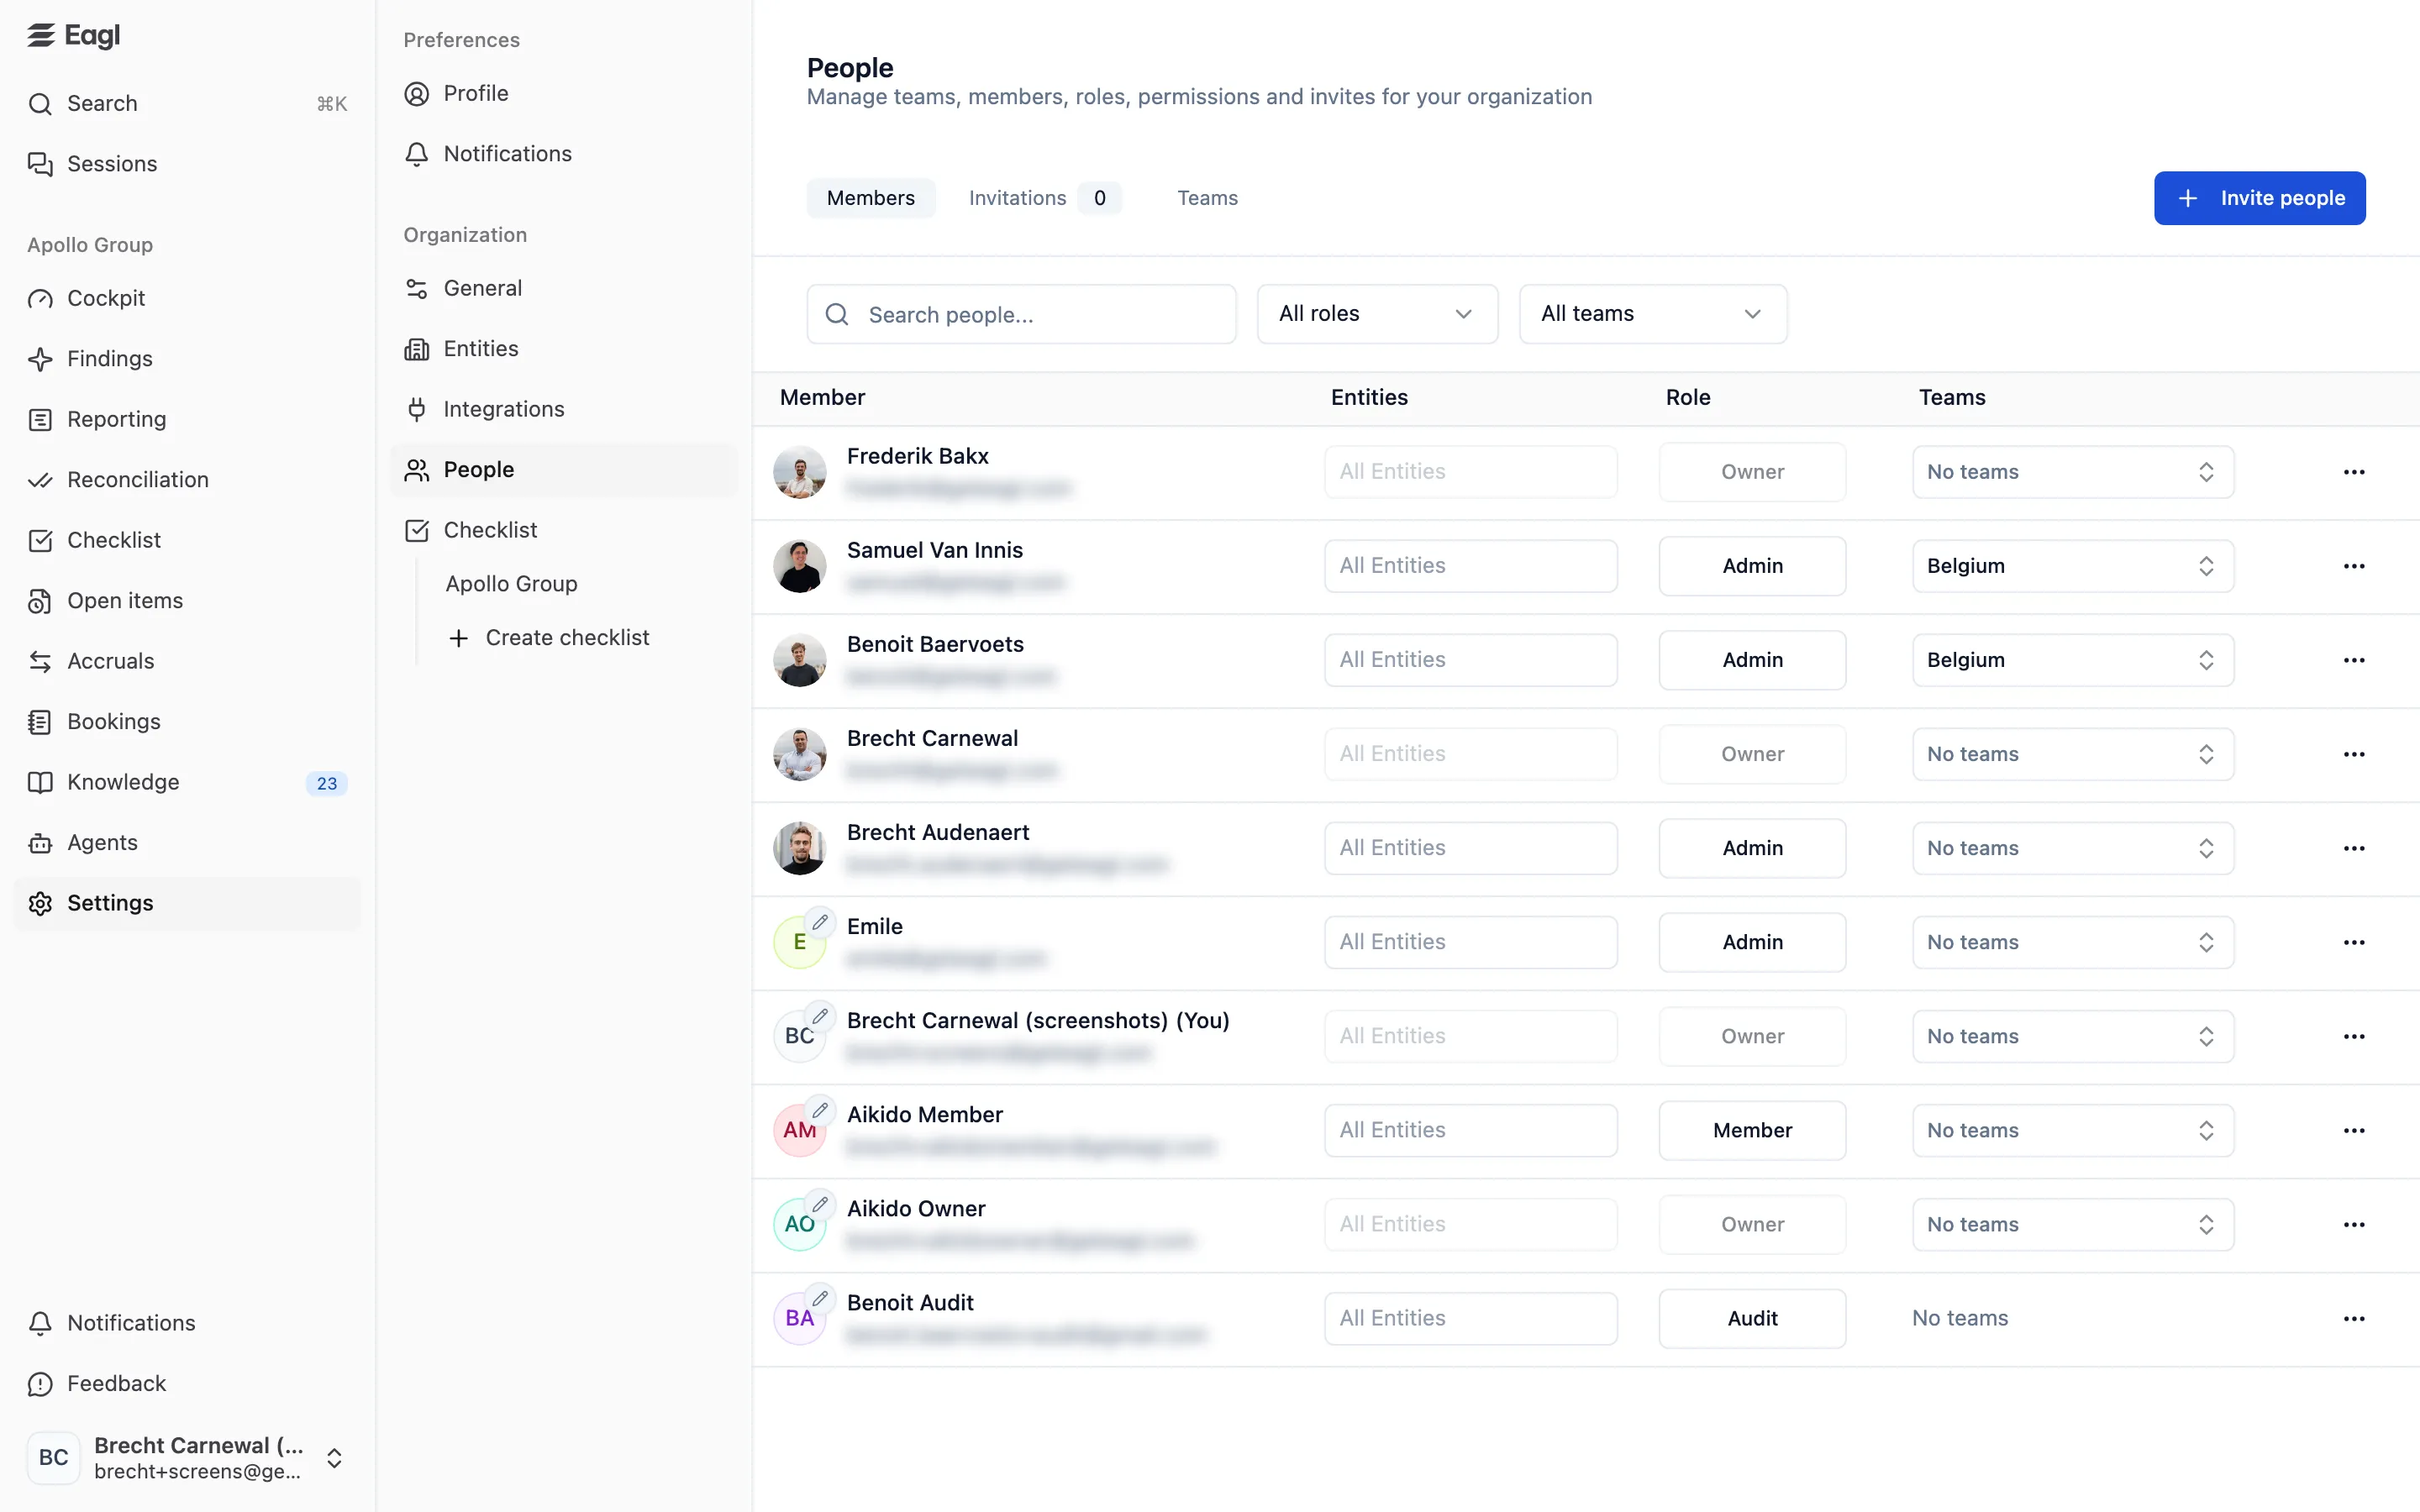Click the Invite people button
The width and height of the screenshot is (2420, 1512).
pos(2259,198)
